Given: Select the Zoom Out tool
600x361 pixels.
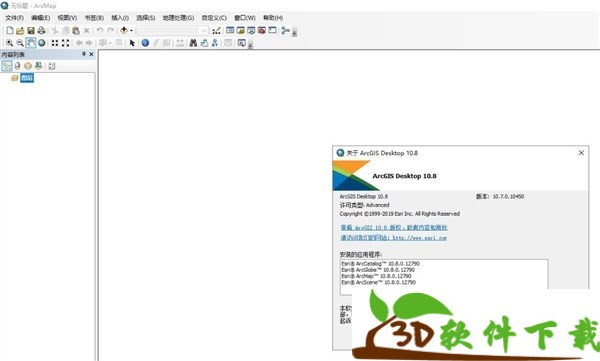Looking at the screenshot, I should click(x=20, y=43).
